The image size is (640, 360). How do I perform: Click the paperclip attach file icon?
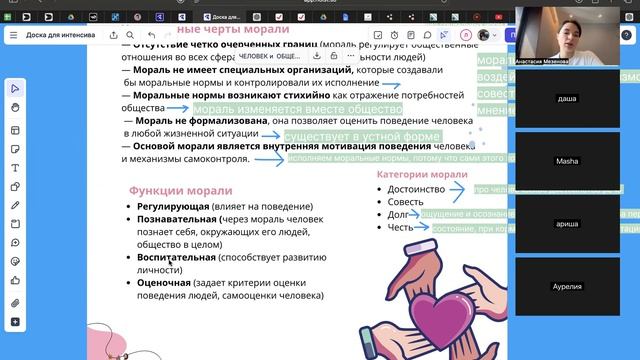[15, 303]
